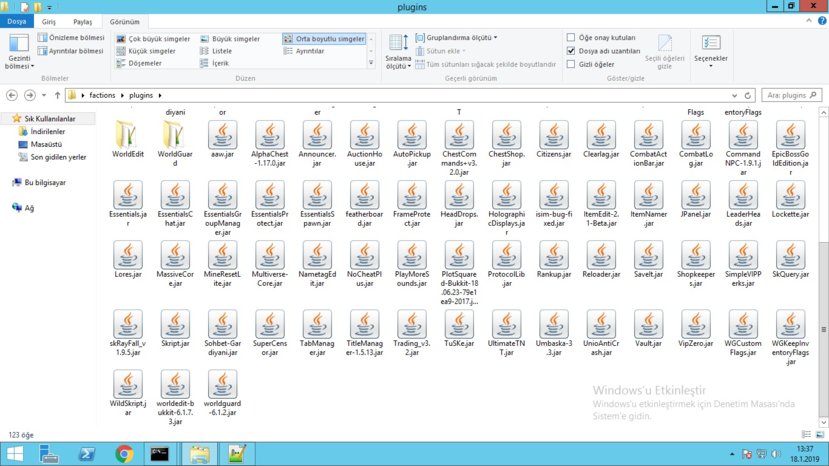Viewport: 829px width, 466px height.
Task: Select the VipZero.jar file icon
Action: point(696,324)
